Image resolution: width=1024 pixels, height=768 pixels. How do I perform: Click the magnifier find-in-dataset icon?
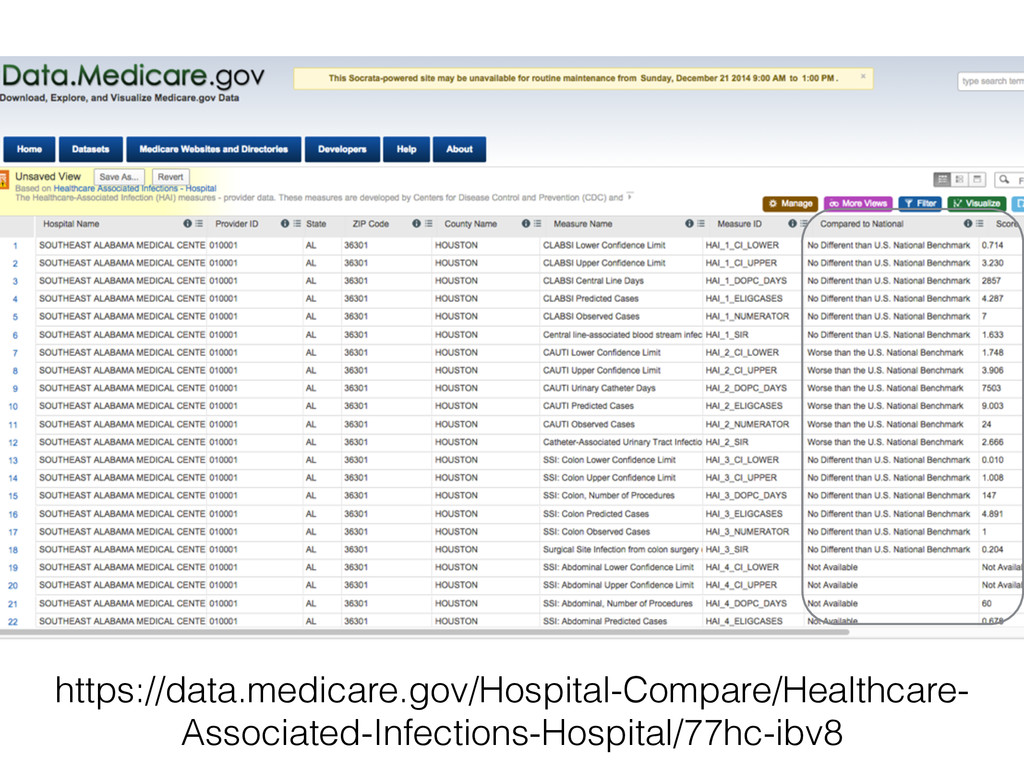point(1004,179)
